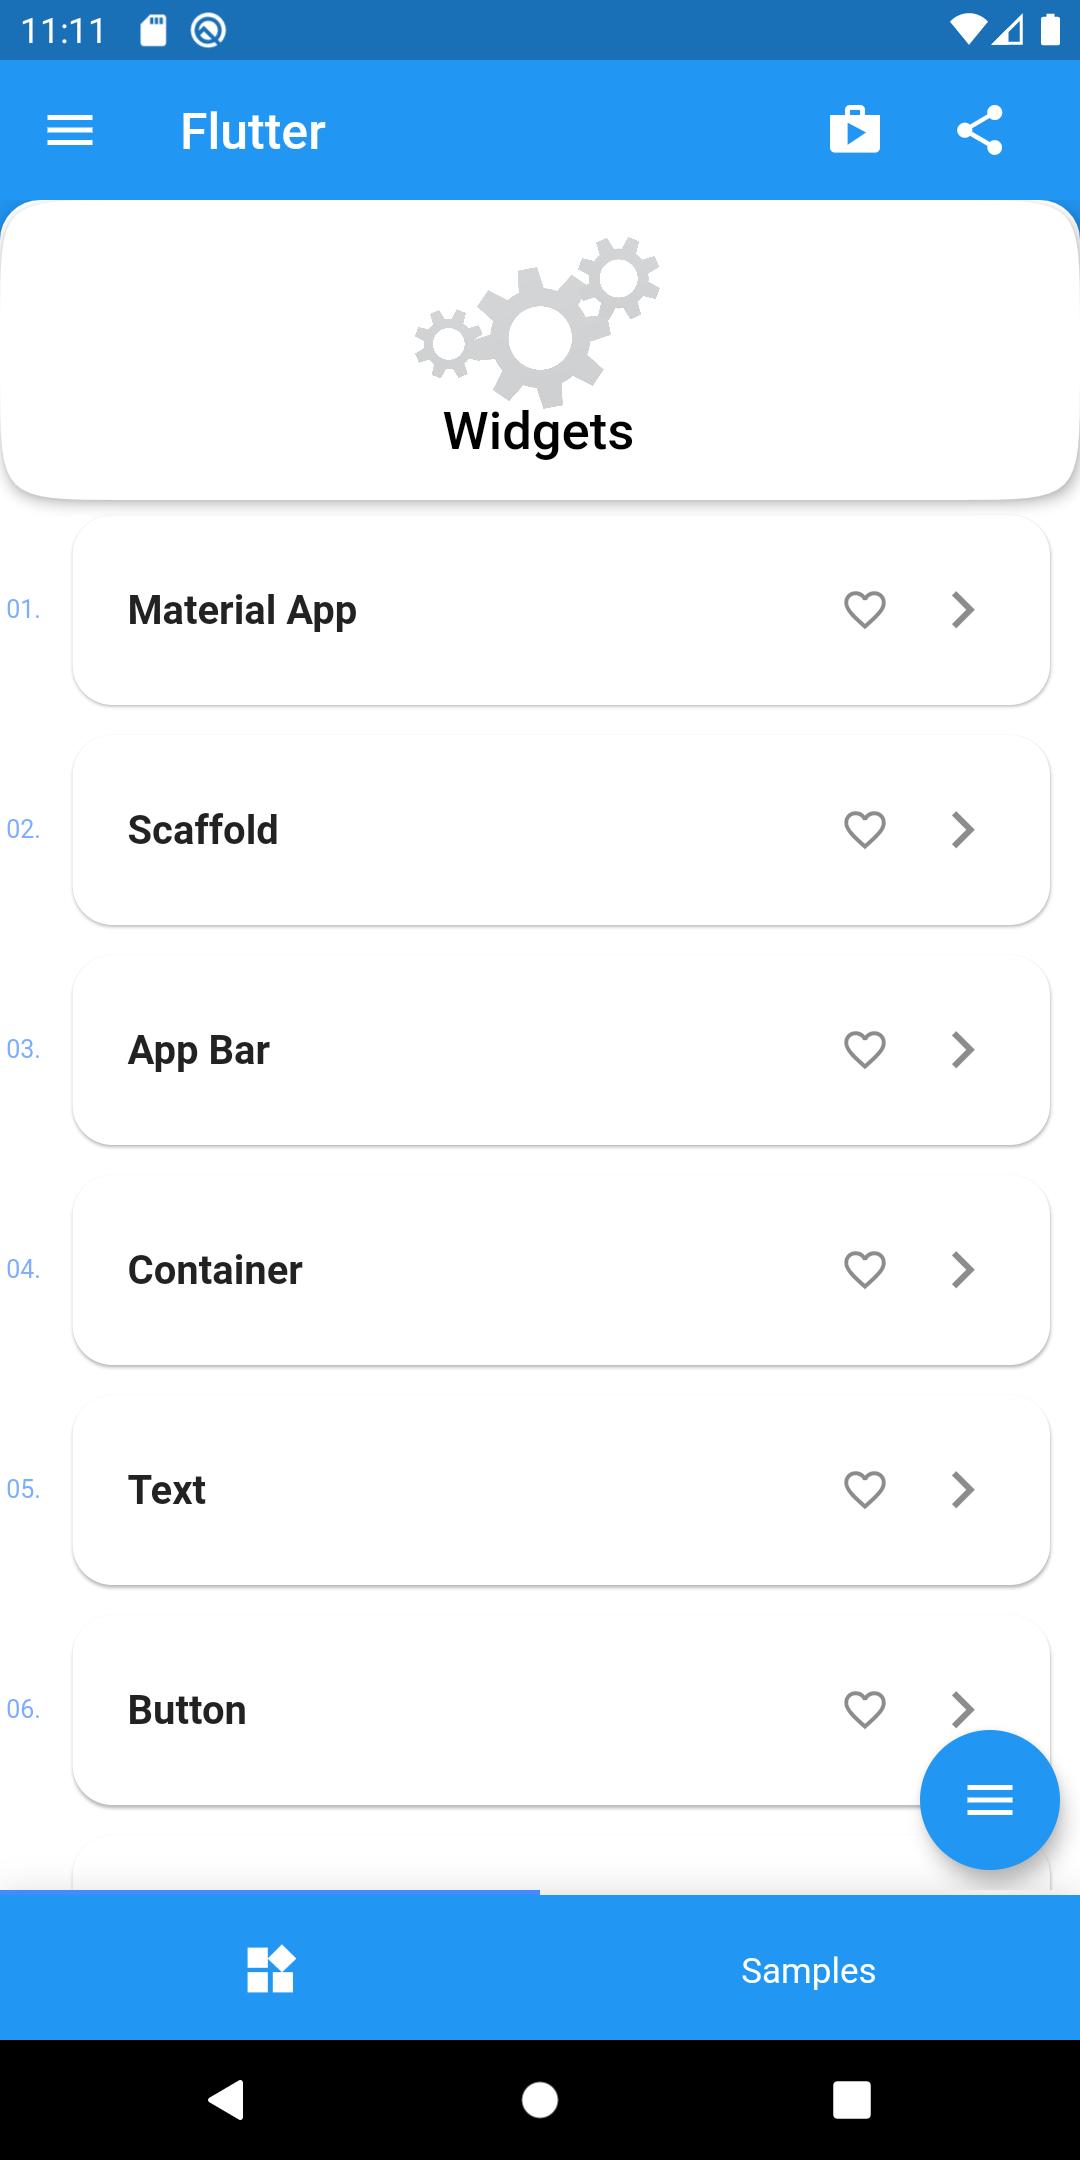The image size is (1080, 2160).
Task: Expand Material App with chevron arrow
Action: click(963, 610)
